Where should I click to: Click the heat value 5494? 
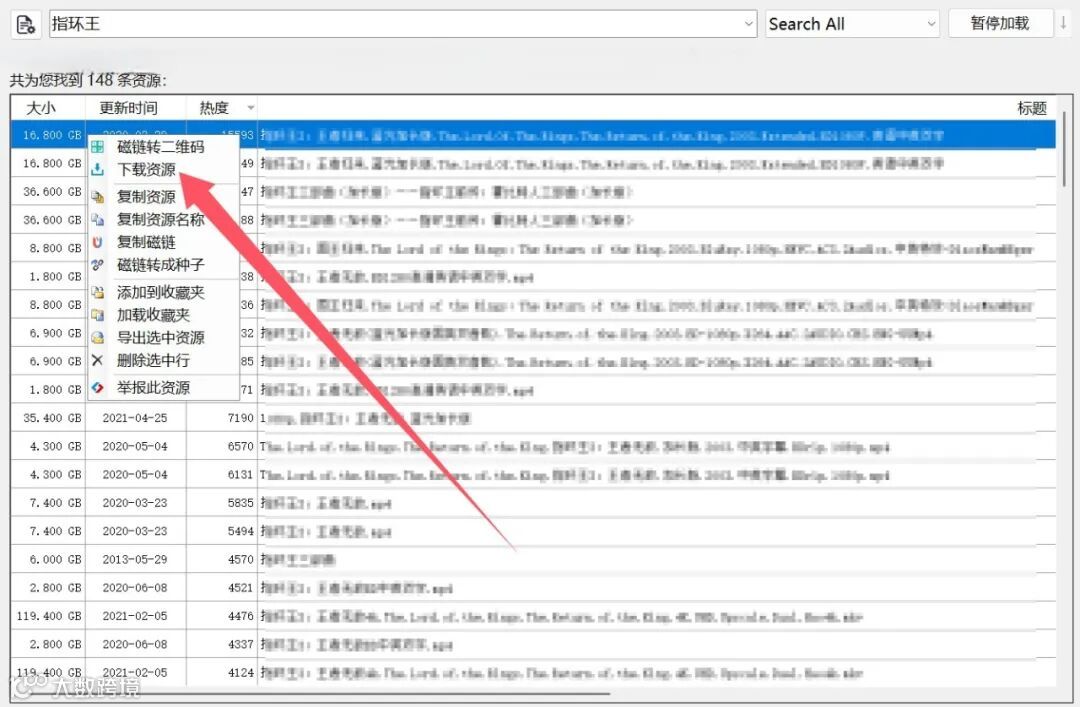[x=240, y=531]
